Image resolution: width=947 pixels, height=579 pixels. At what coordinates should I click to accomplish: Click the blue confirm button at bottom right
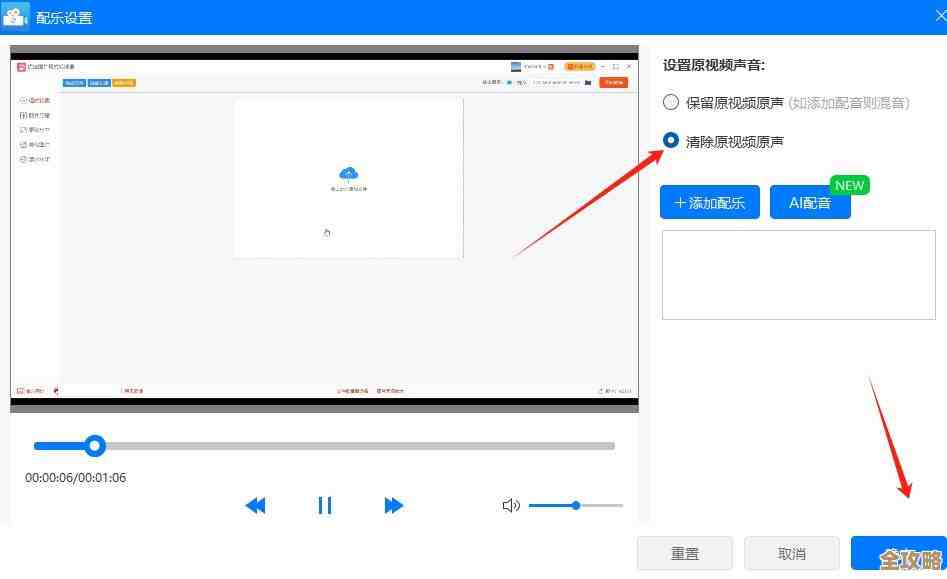coord(900,553)
